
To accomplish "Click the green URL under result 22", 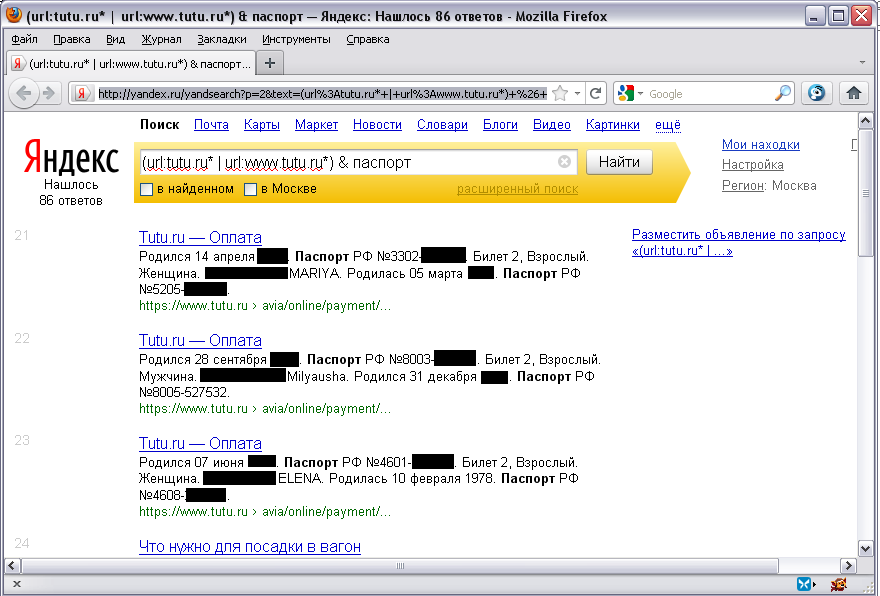I will tap(265, 409).
